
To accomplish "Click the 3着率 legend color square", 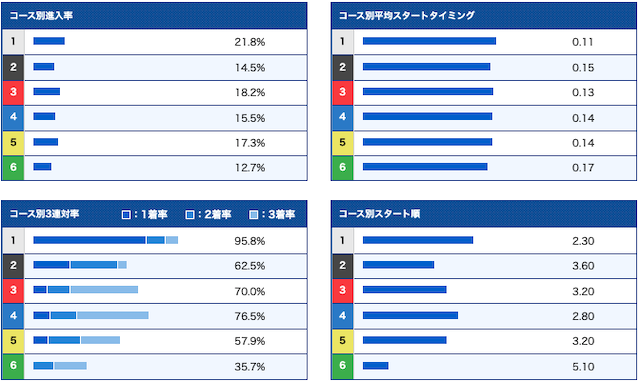I will point(253,214).
